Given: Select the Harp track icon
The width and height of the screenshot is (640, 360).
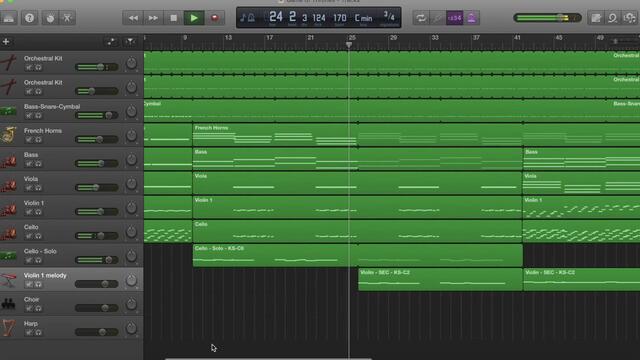Looking at the screenshot, I should pos(9,328).
